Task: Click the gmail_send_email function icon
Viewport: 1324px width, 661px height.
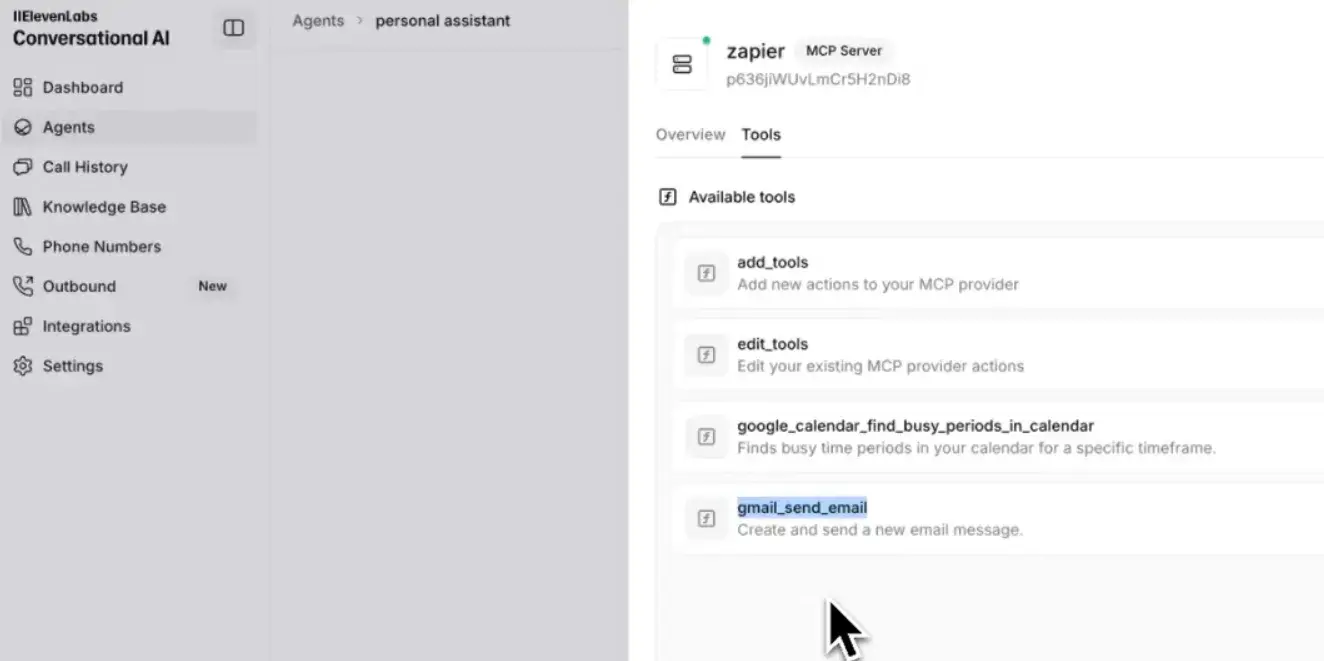Action: pos(706,518)
